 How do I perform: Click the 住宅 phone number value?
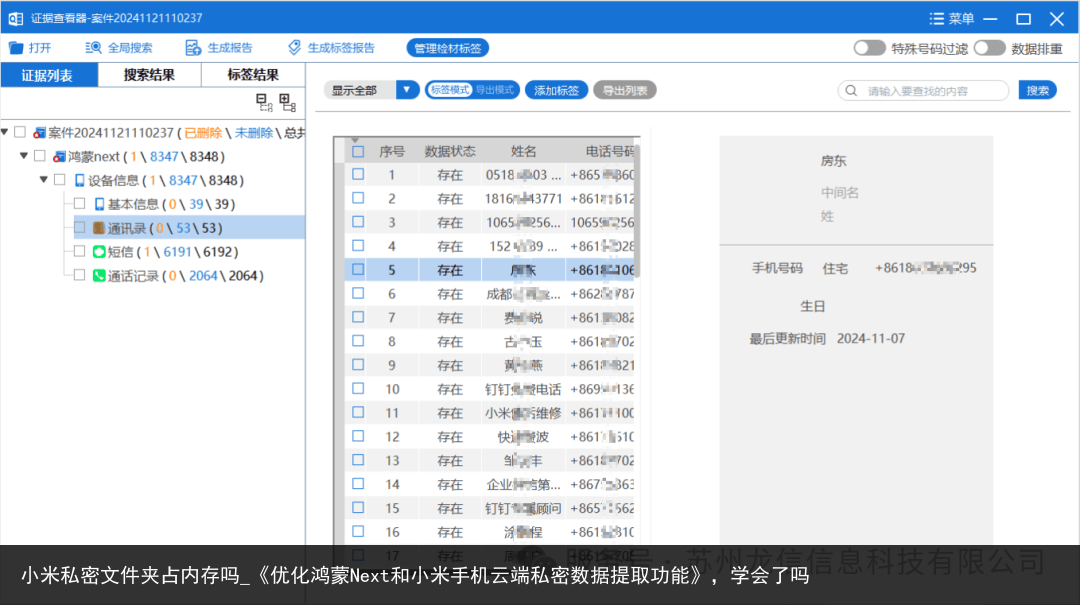click(926, 268)
